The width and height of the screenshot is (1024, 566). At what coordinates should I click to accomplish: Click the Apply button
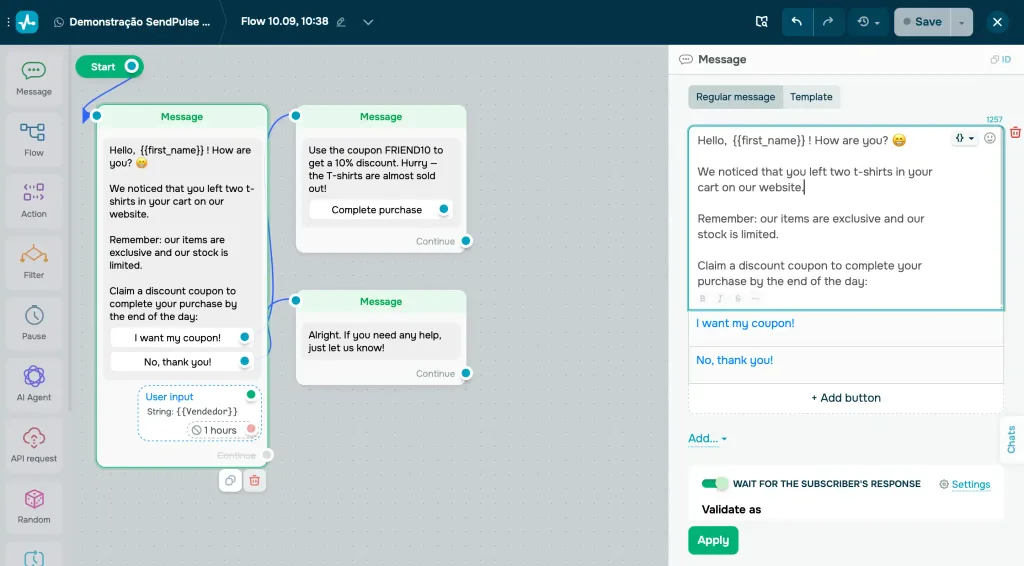(713, 540)
